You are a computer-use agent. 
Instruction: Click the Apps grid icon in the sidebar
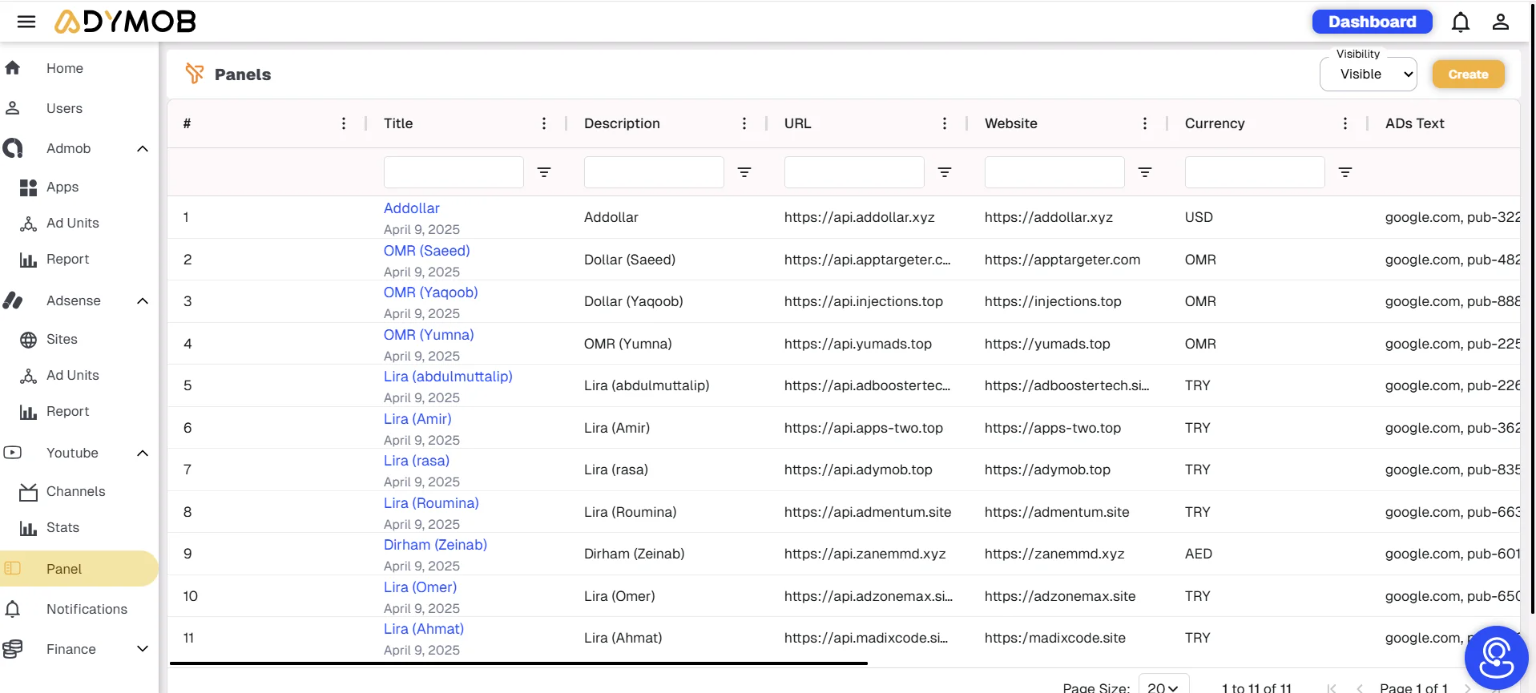click(28, 187)
